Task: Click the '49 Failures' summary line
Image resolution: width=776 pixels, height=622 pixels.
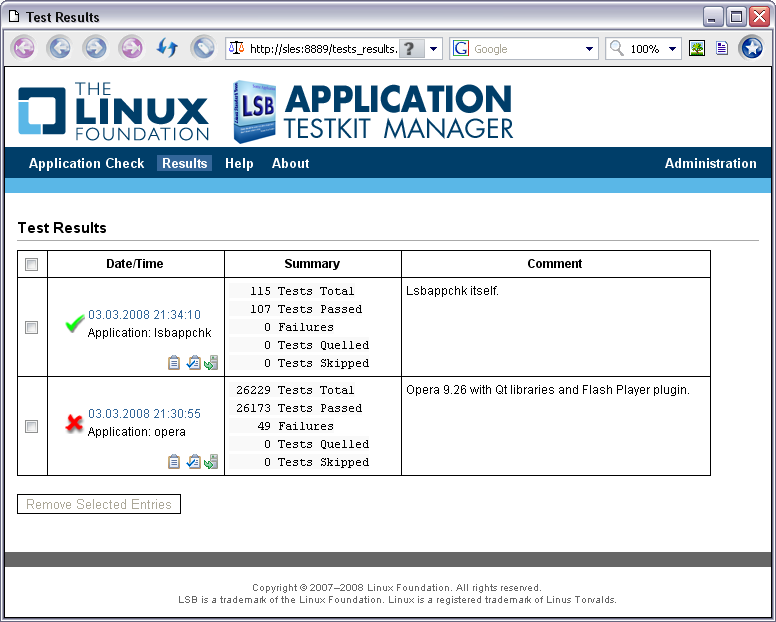Action: (x=295, y=426)
